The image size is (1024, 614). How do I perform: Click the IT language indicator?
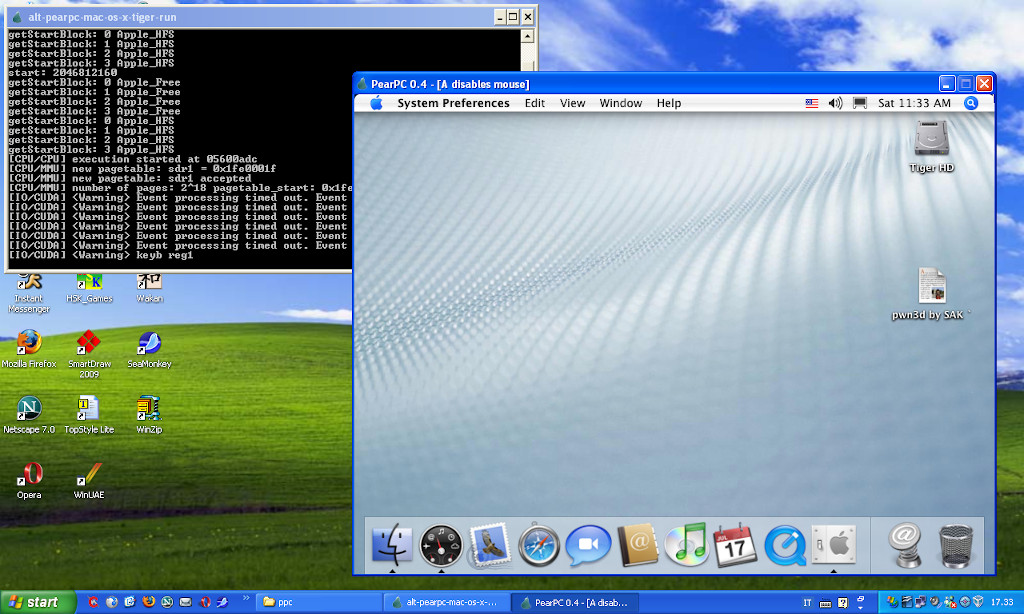(807, 602)
